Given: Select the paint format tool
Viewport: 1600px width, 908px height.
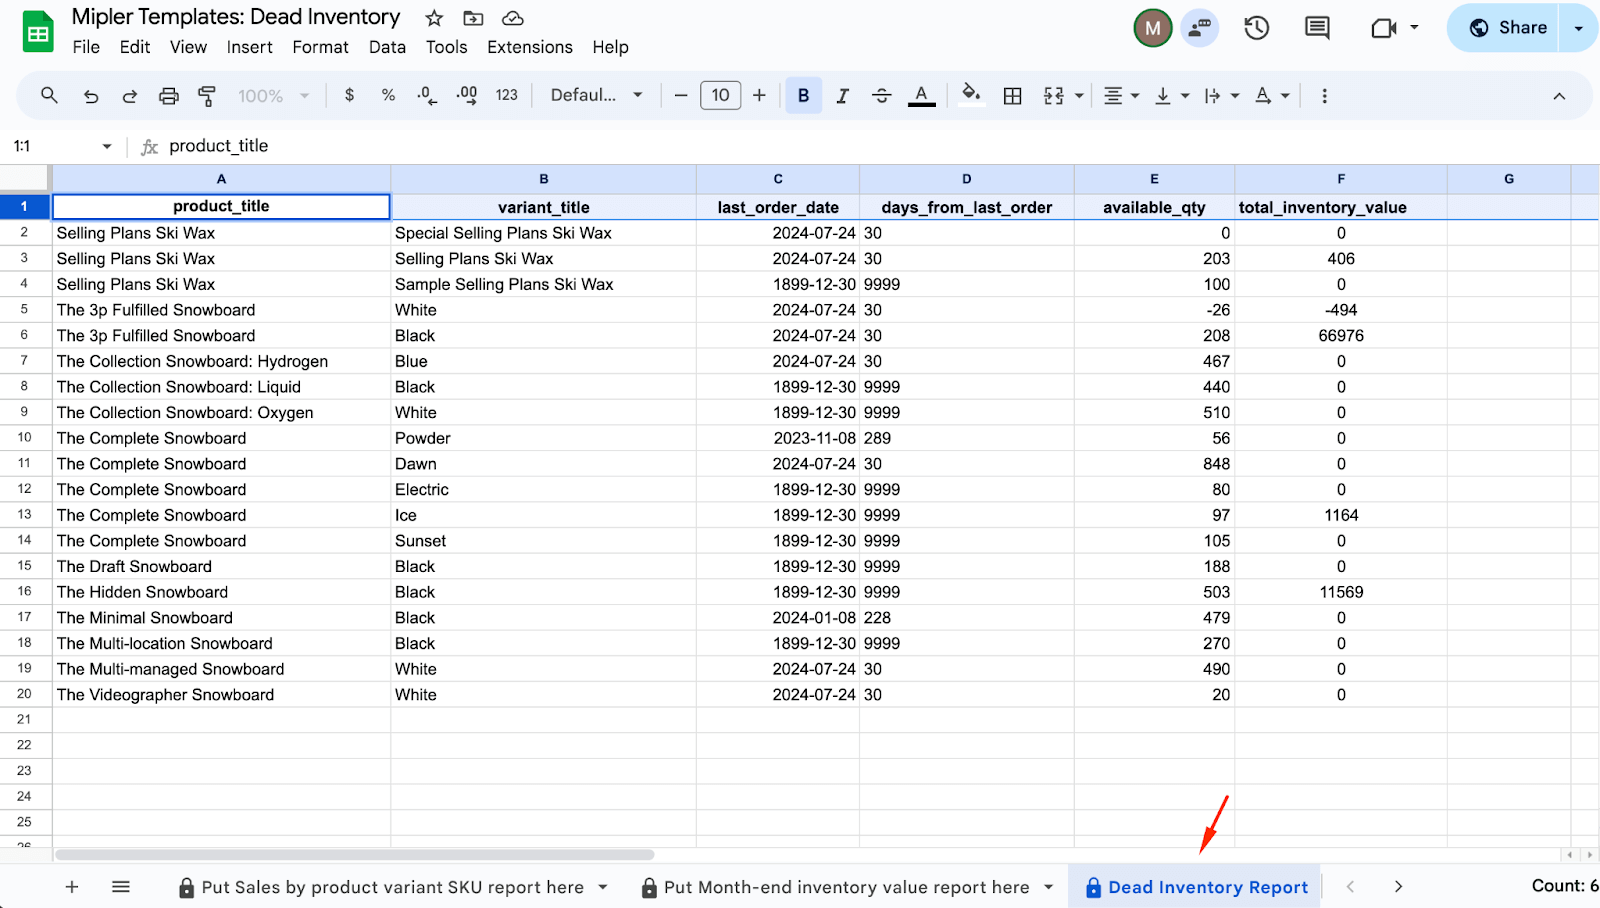Looking at the screenshot, I should click(207, 96).
